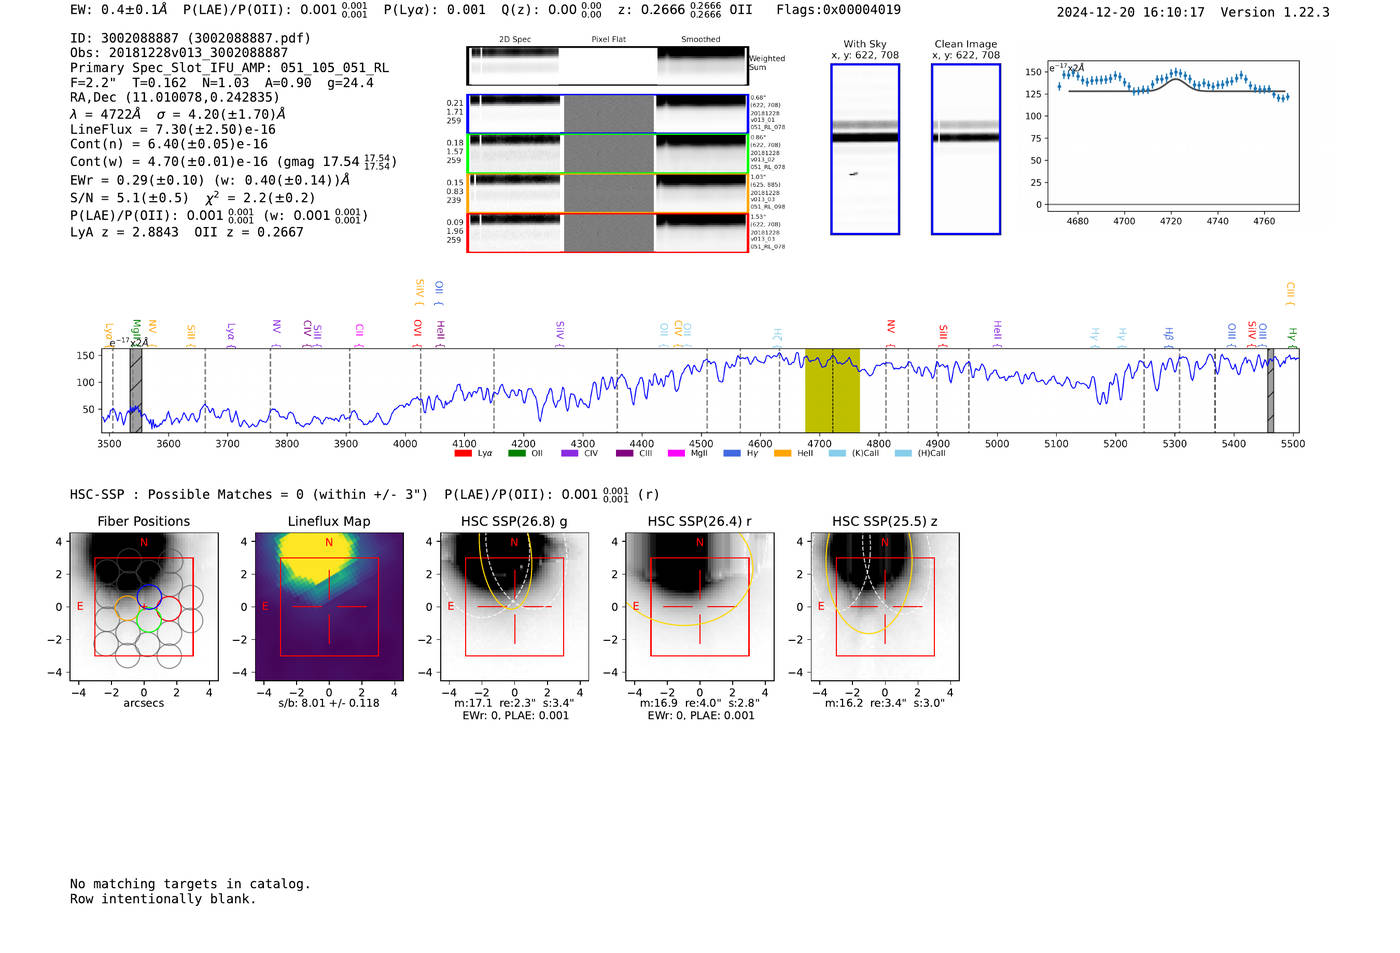Select the orange-bordered 2D spectrum row
Screen dimensions: 1400x953
pyautogui.click(x=607, y=193)
